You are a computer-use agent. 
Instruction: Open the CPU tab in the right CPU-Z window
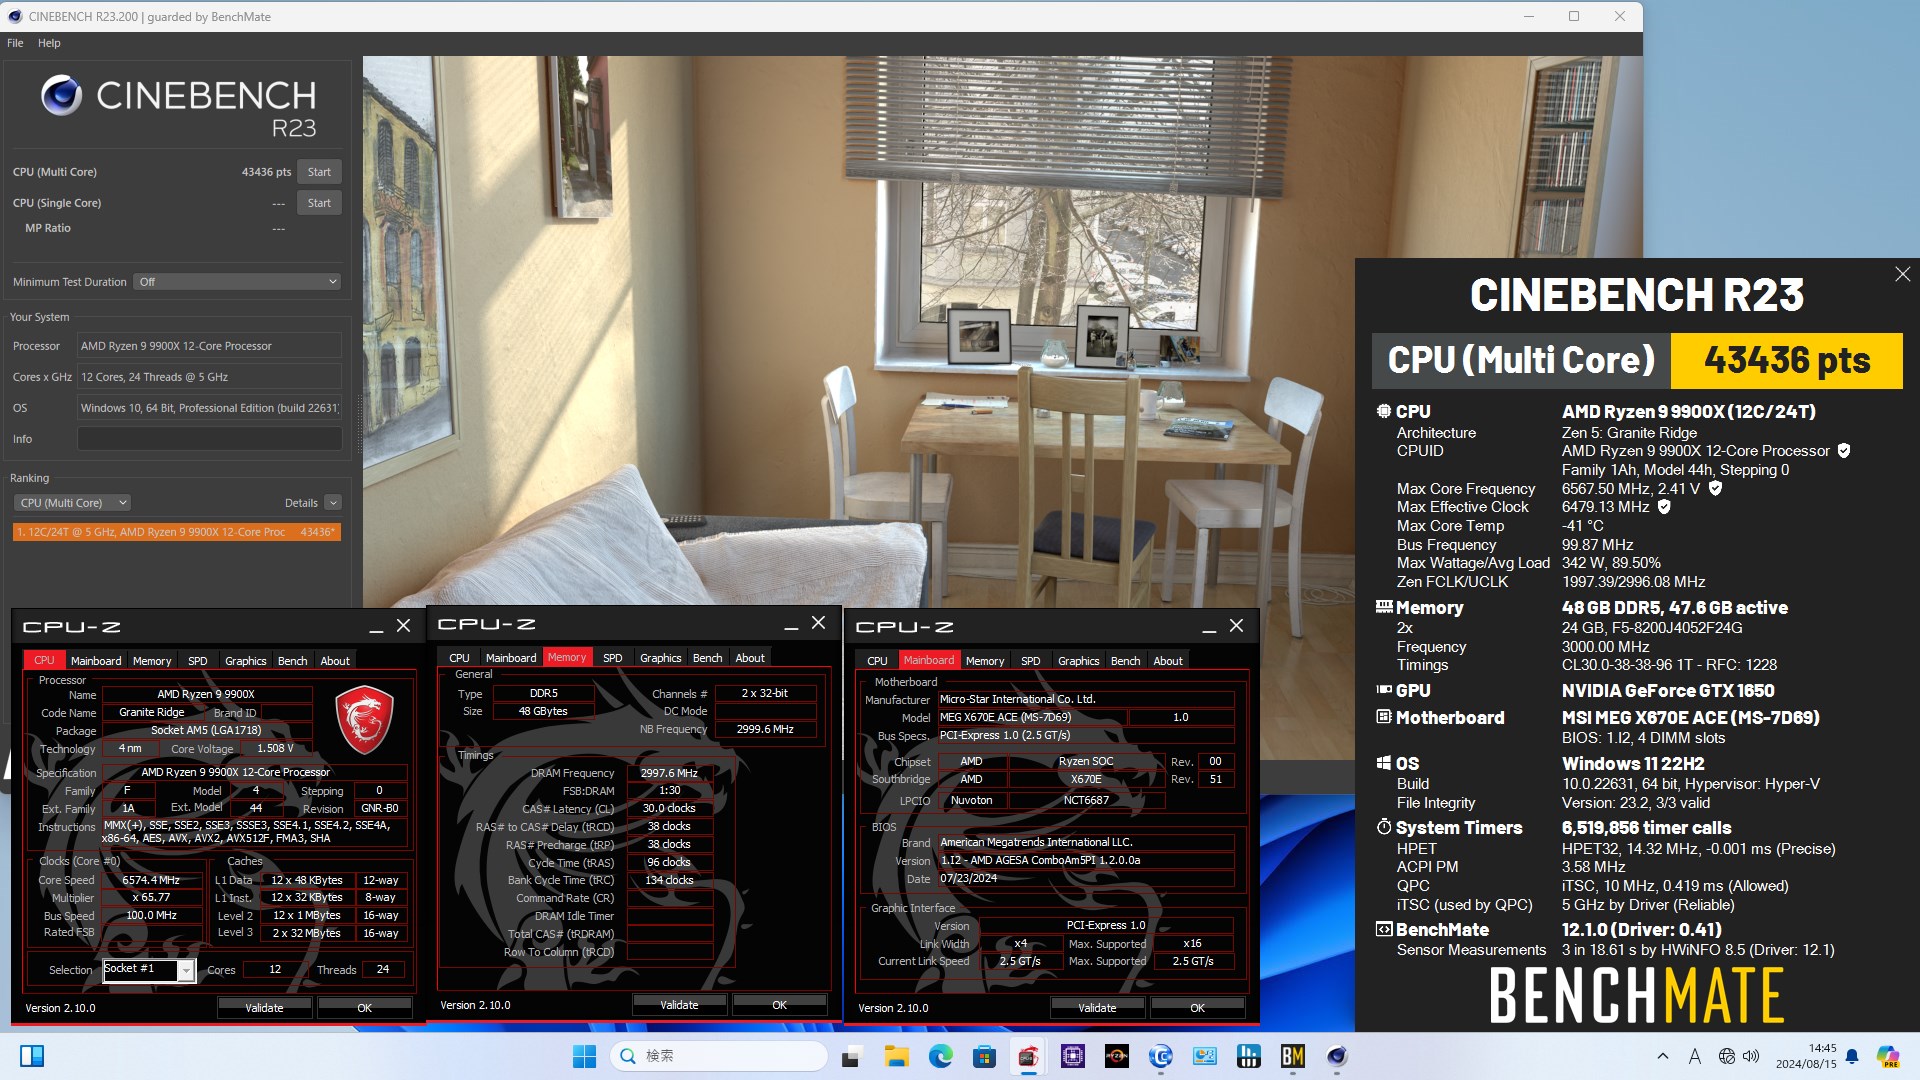(x=877, y=661)
